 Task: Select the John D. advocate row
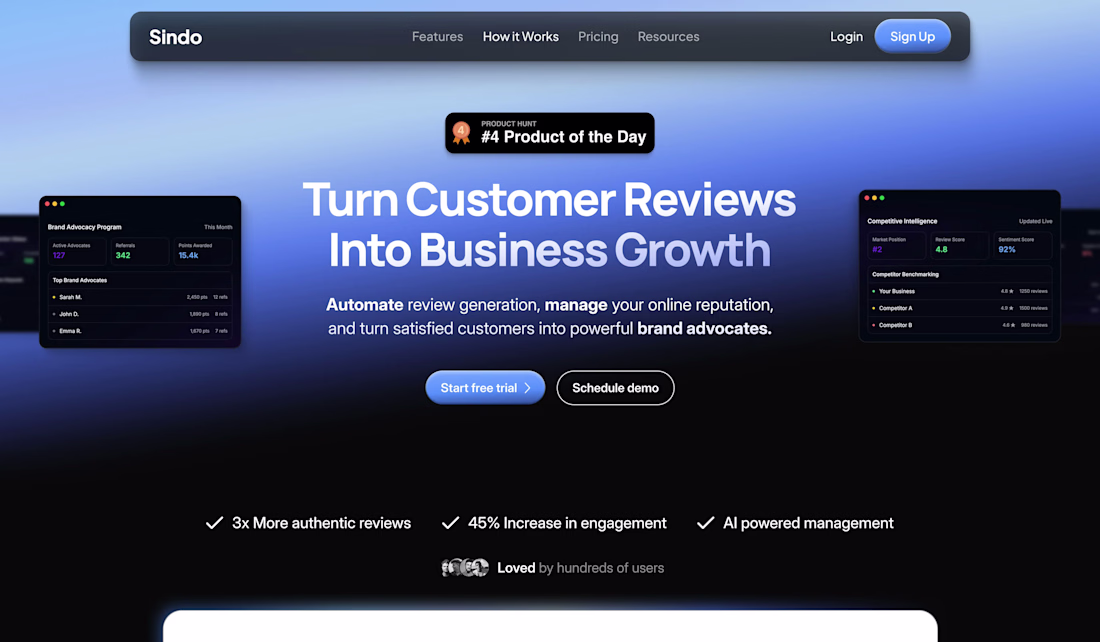coord(140,314)
